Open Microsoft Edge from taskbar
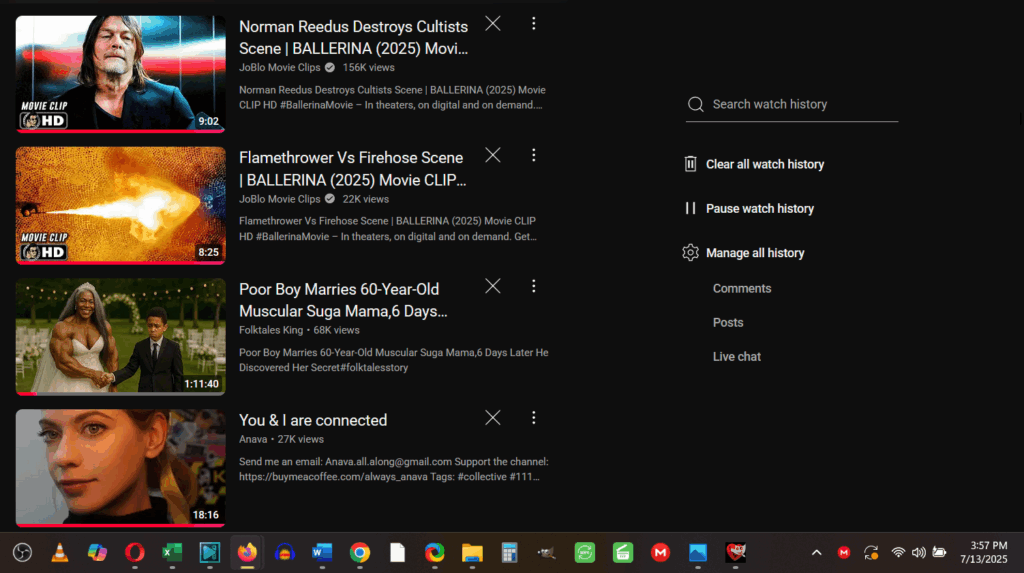Image resolution: width=1024 pixels, height=573 pixels. (434, 553)
